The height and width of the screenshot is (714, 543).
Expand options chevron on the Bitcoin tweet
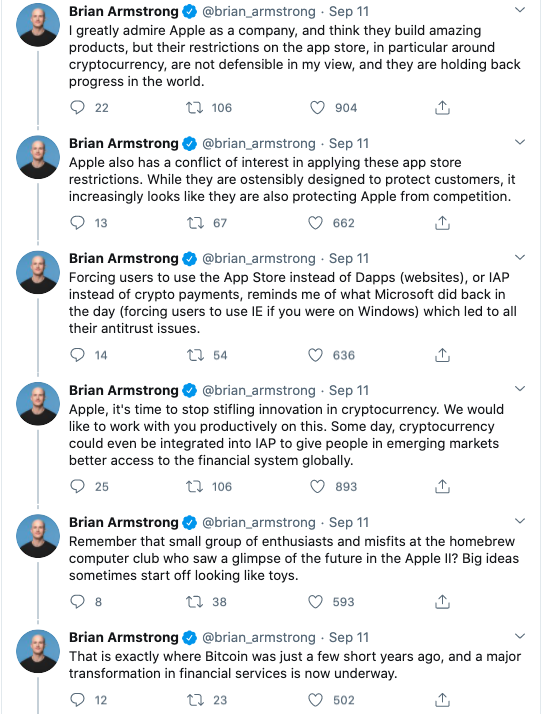pyautogui.click(x=520, y=636)
